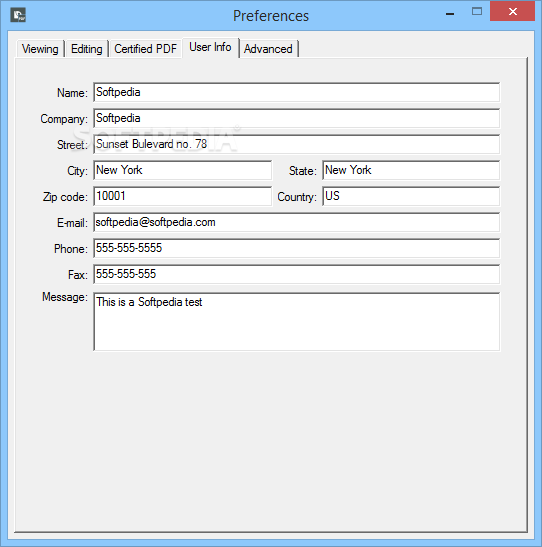
Task: Focus the State input field
Action: click(411, 170)
